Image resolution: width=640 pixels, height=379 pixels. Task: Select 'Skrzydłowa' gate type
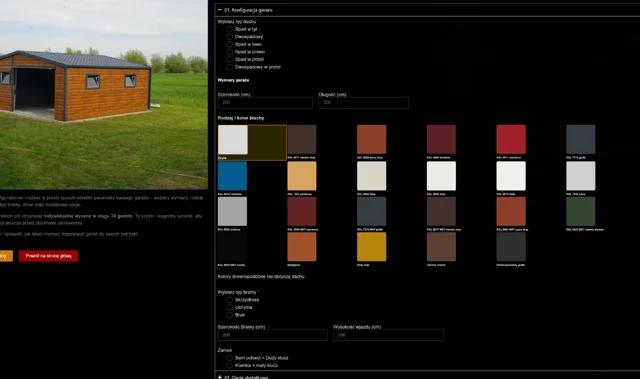tap(229, 300)
